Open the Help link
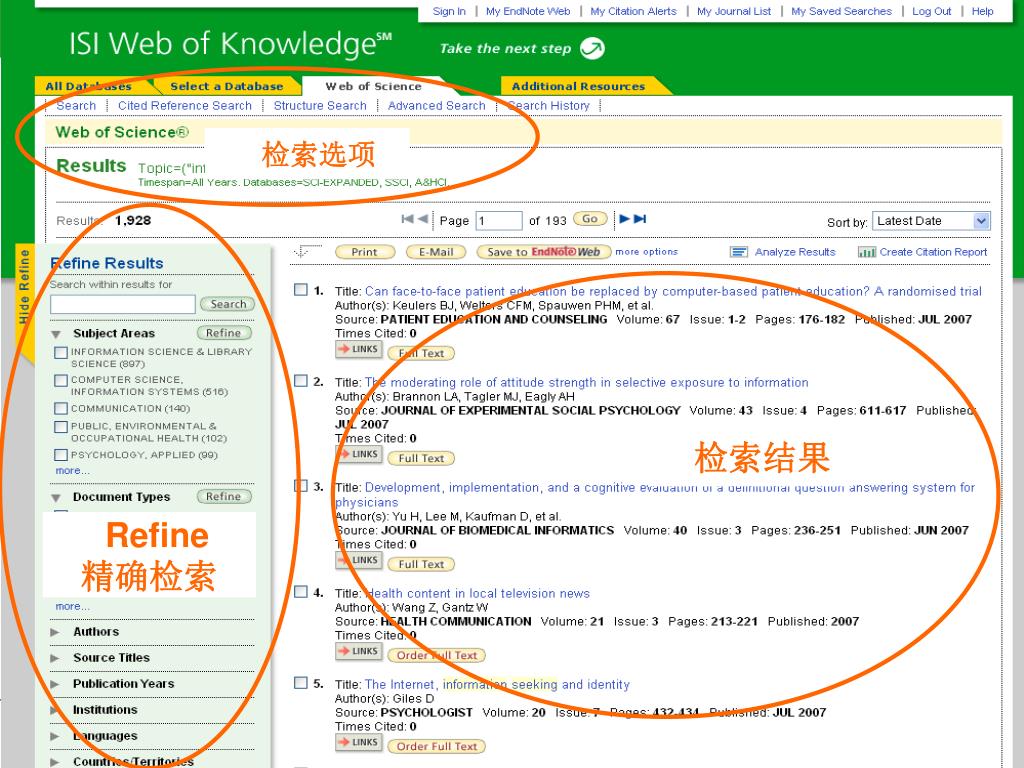Screen dimensions: 1024x768 tap(982, 11)
